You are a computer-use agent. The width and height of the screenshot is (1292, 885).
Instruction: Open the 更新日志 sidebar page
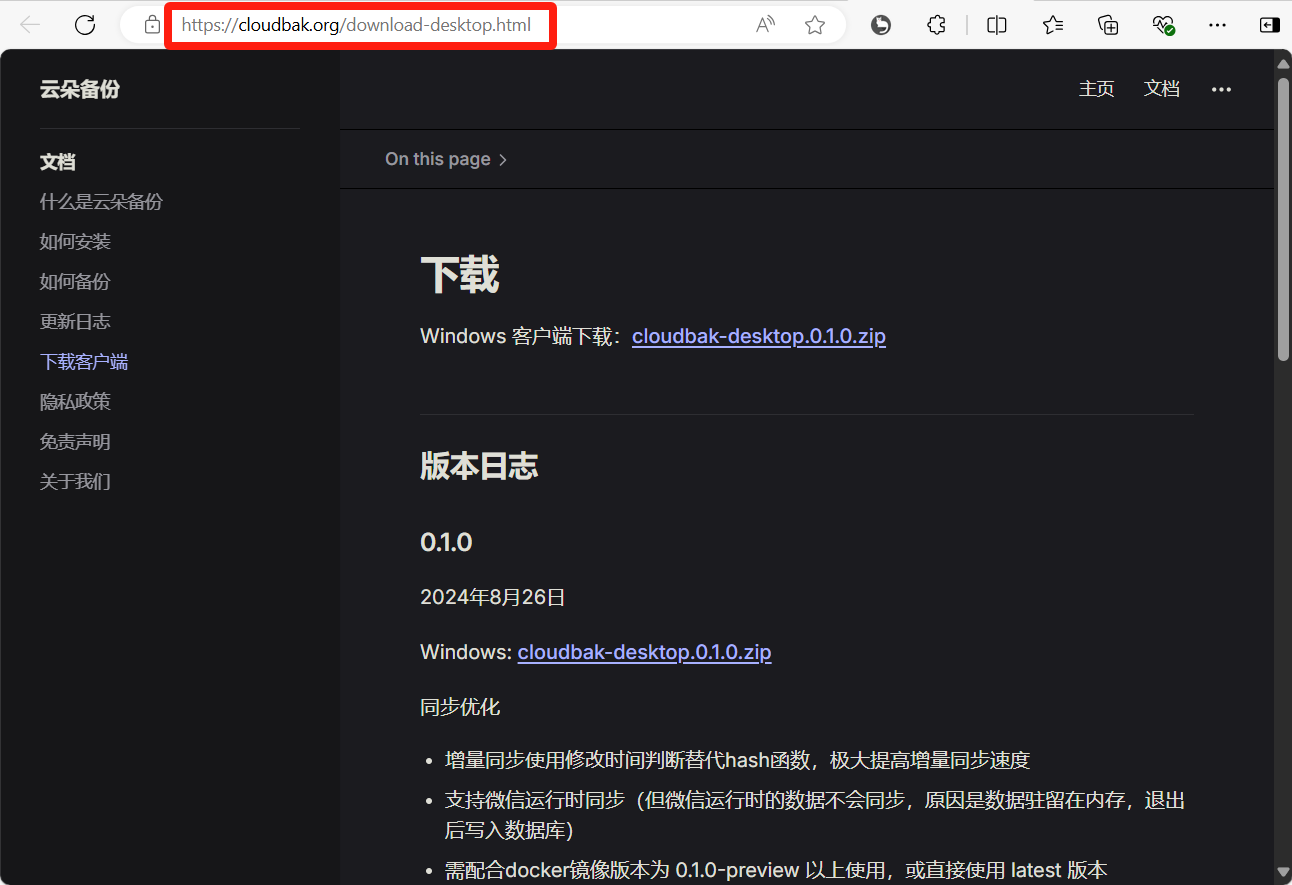coord(75,322)
